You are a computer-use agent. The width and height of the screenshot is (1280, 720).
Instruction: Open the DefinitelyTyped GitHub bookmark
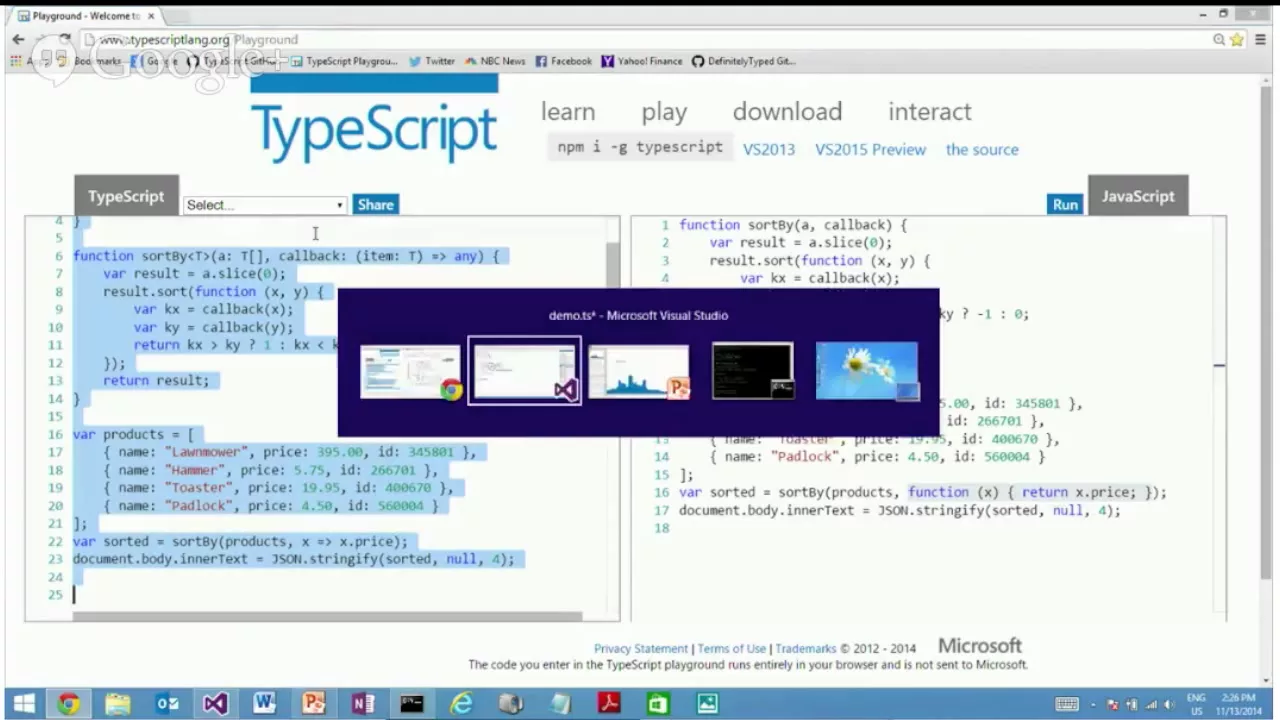(x=743, y=61)
